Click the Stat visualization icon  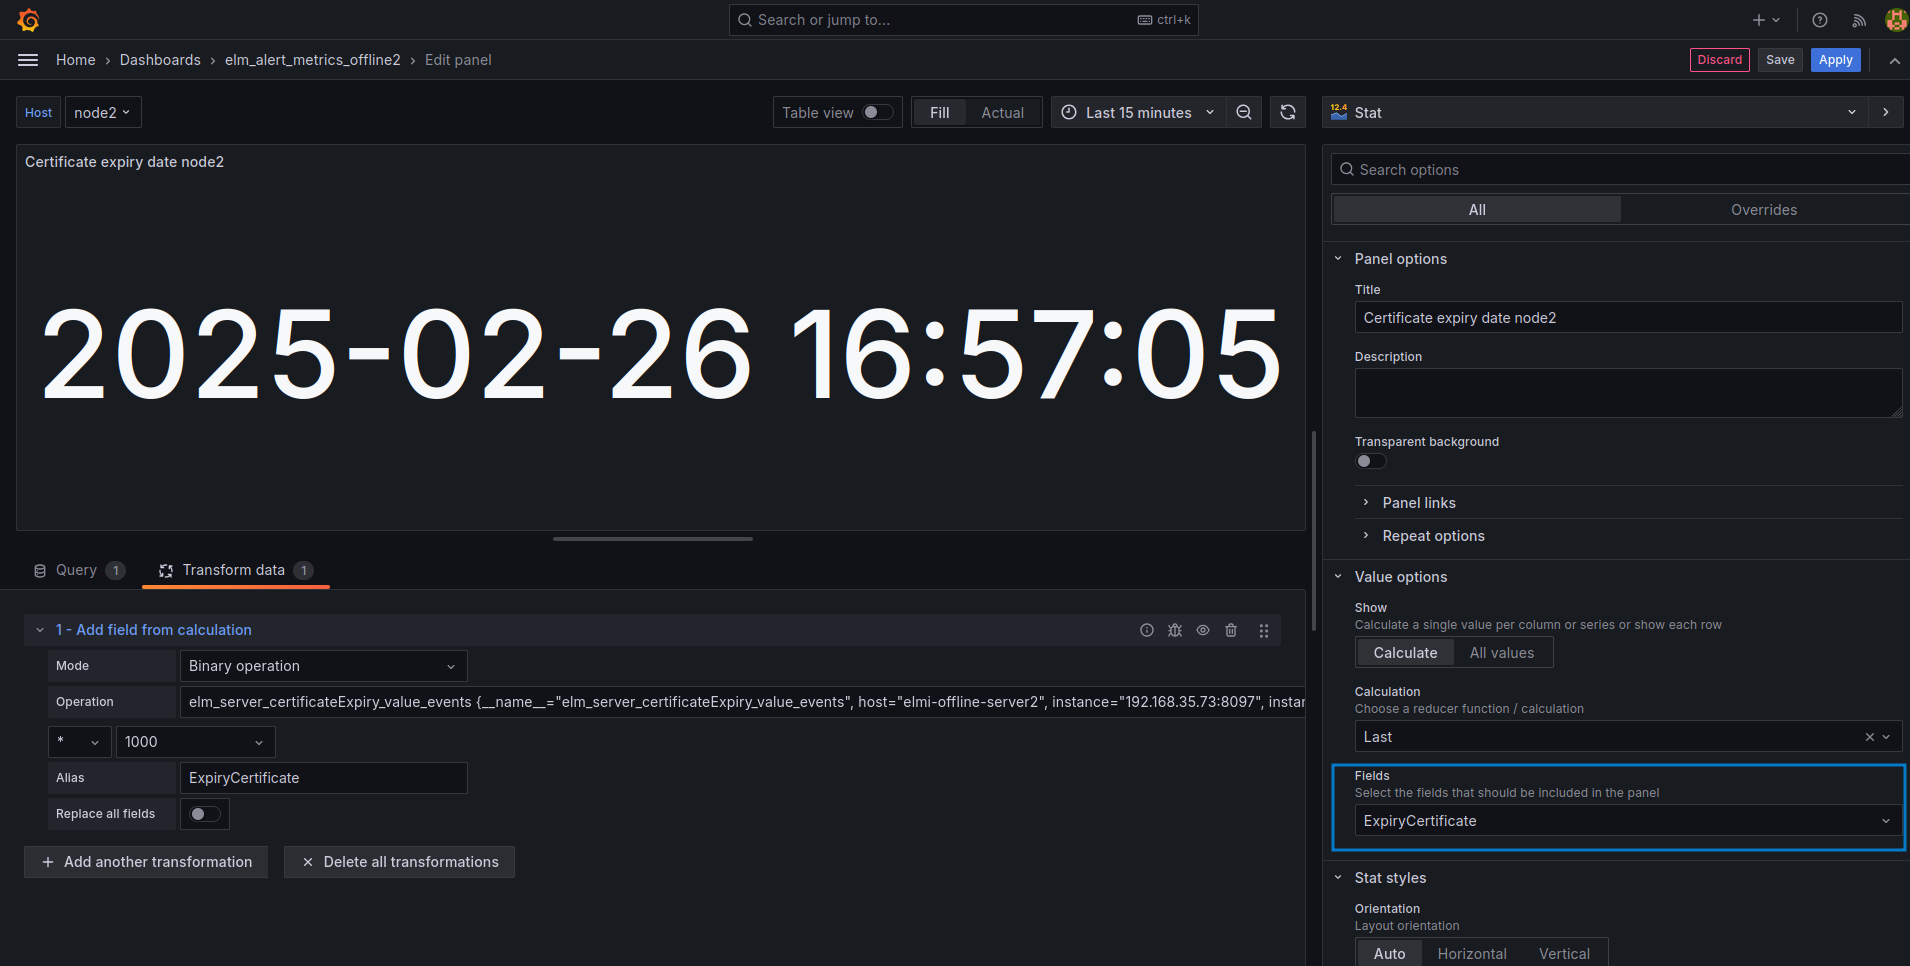click(x=1339, y=112)
